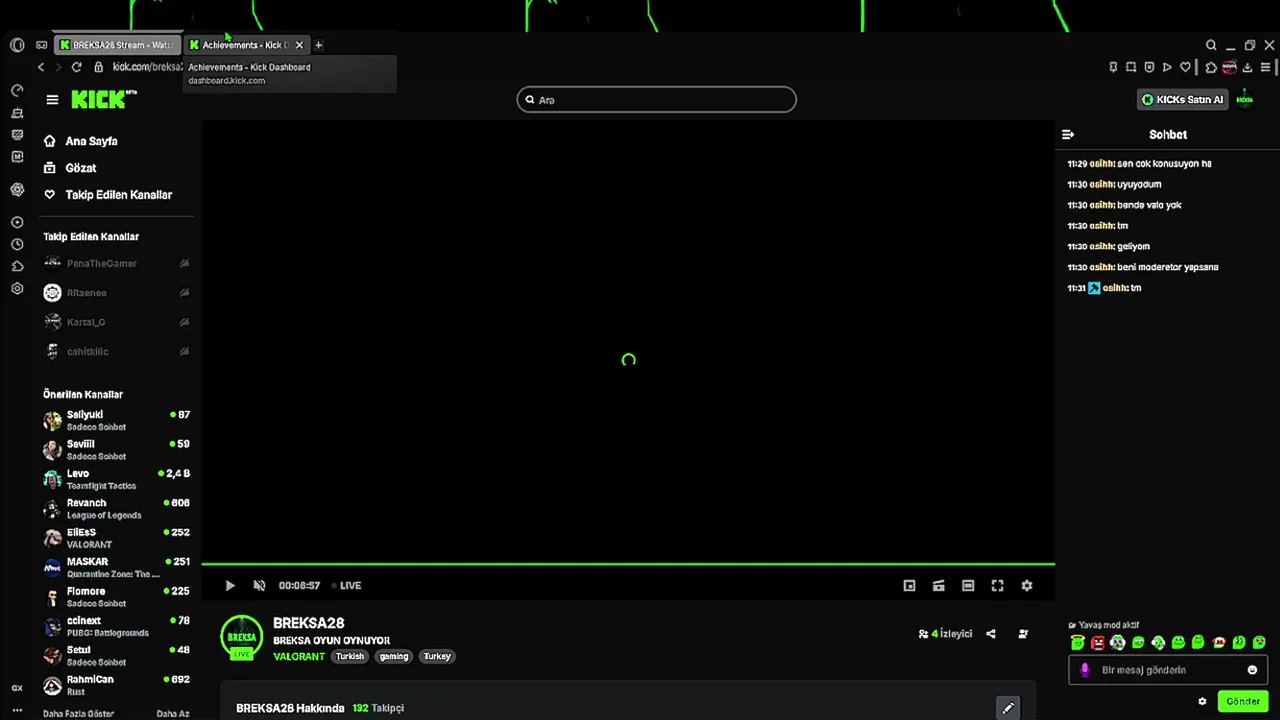The image size is (1280, 720).
Task: Open Takip Edilen Kanallar nav link
Action: 108,195
